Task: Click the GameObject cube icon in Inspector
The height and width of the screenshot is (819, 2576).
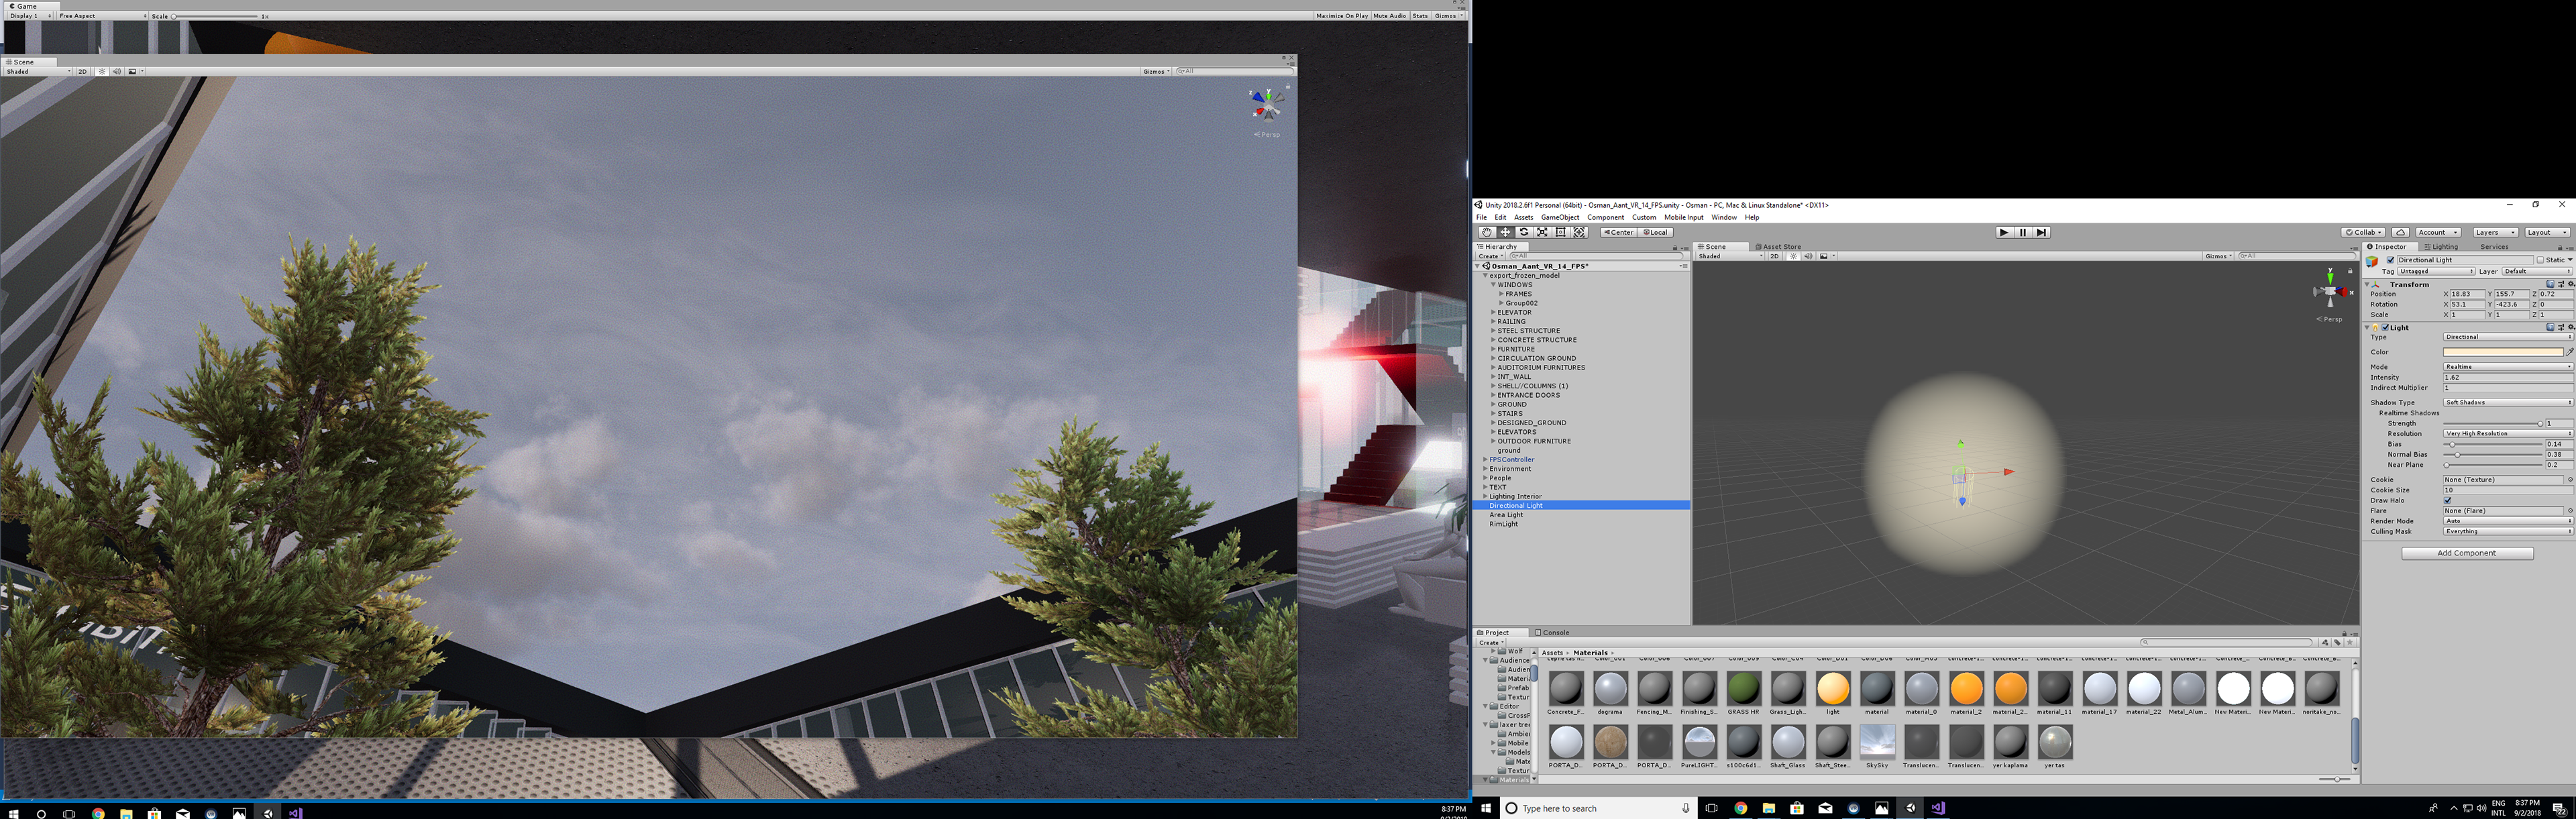Action: (x=2372, y=261)
